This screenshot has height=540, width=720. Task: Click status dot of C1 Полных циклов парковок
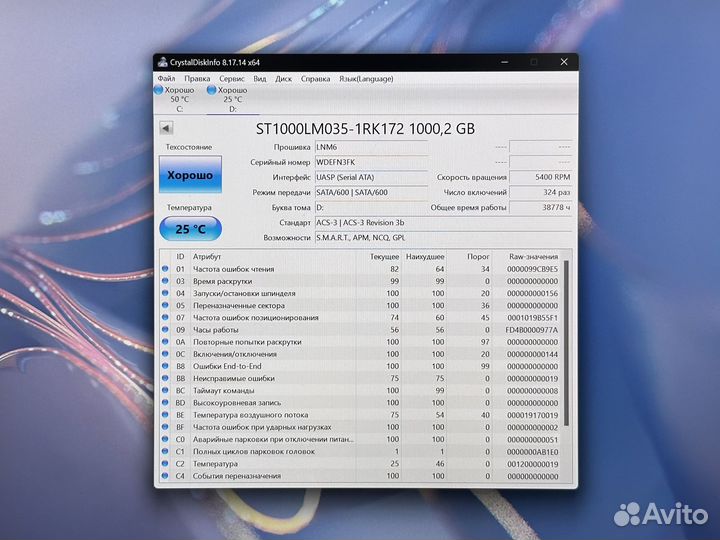tap(165, 451)
